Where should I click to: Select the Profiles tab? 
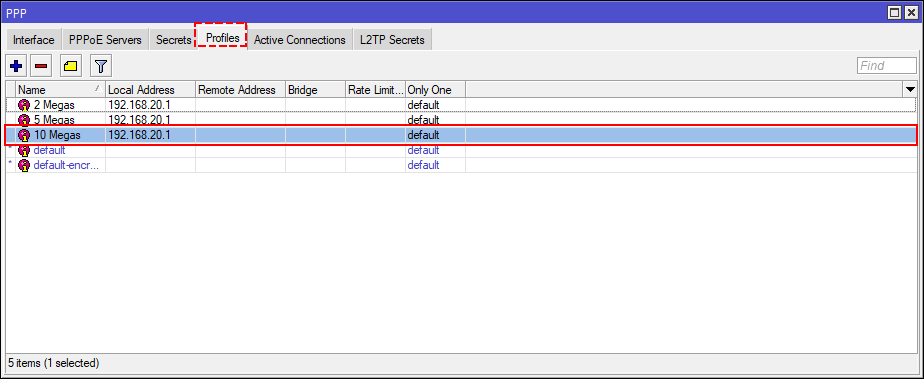point(222,38)
